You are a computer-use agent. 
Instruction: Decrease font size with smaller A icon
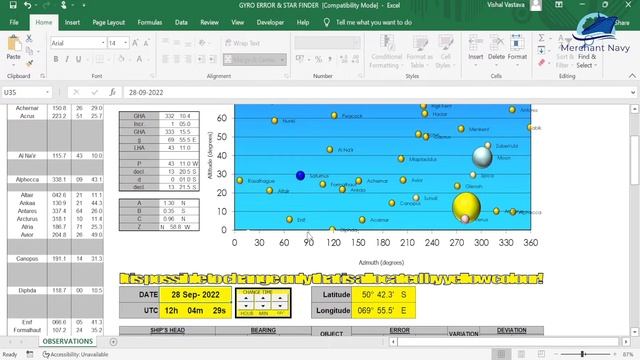coord(146,43)
